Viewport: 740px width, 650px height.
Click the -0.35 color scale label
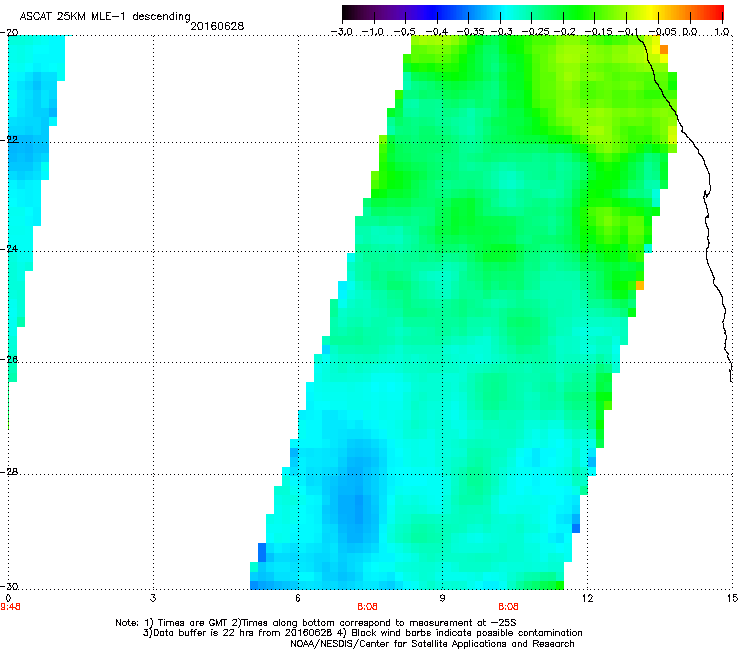470,32
